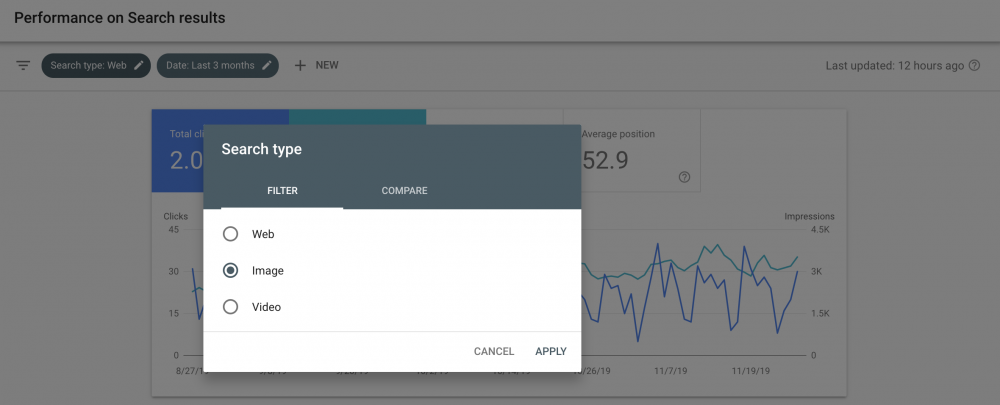Open the Search type: Web chip
The width and height of the screenshot is (1000, 405).
click(x=88, y=66)
